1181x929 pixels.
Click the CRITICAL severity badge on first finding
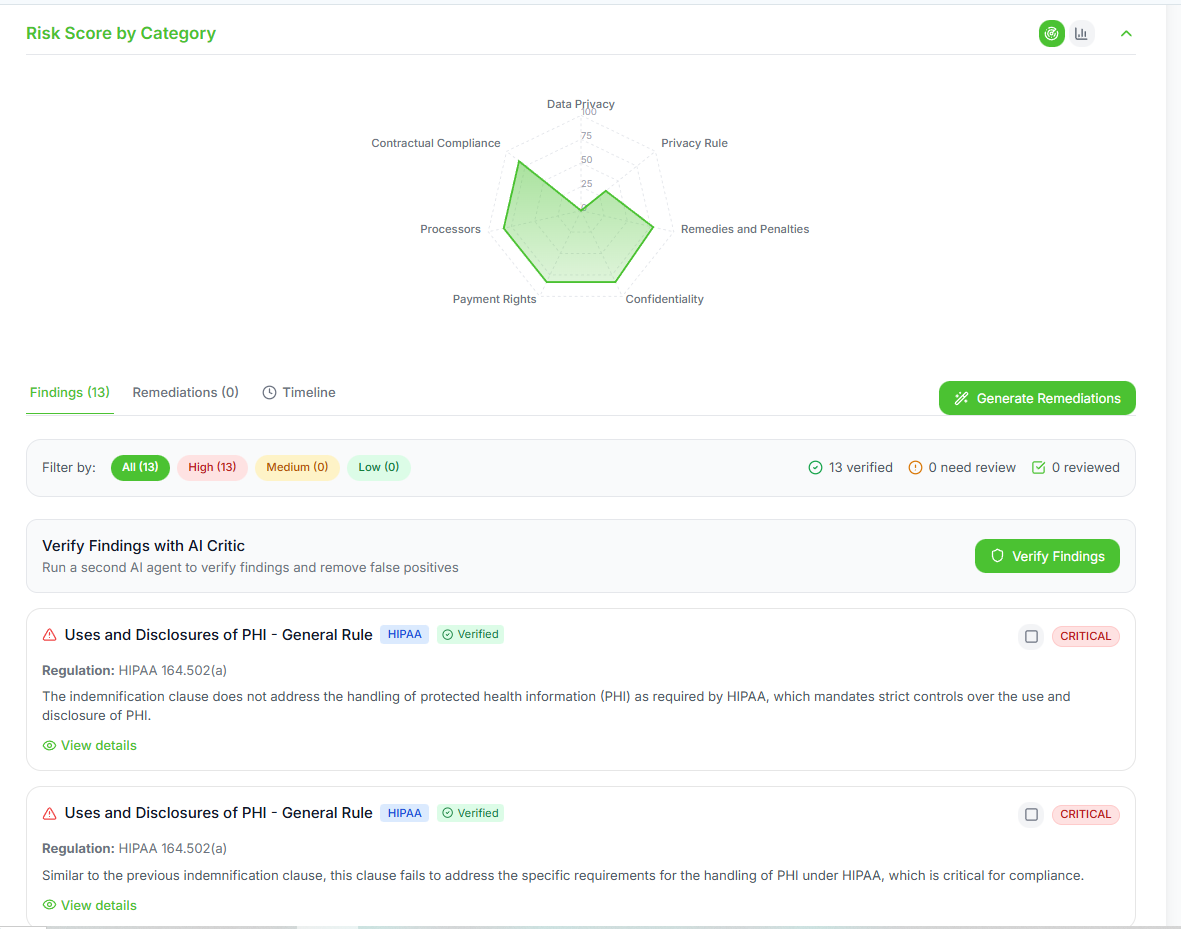coord(1085,636)
